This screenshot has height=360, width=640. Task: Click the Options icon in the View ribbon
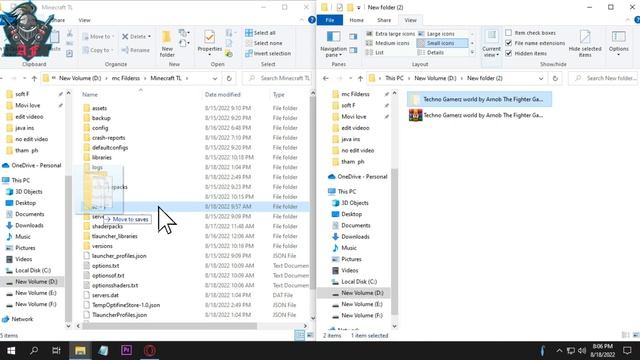618,38
